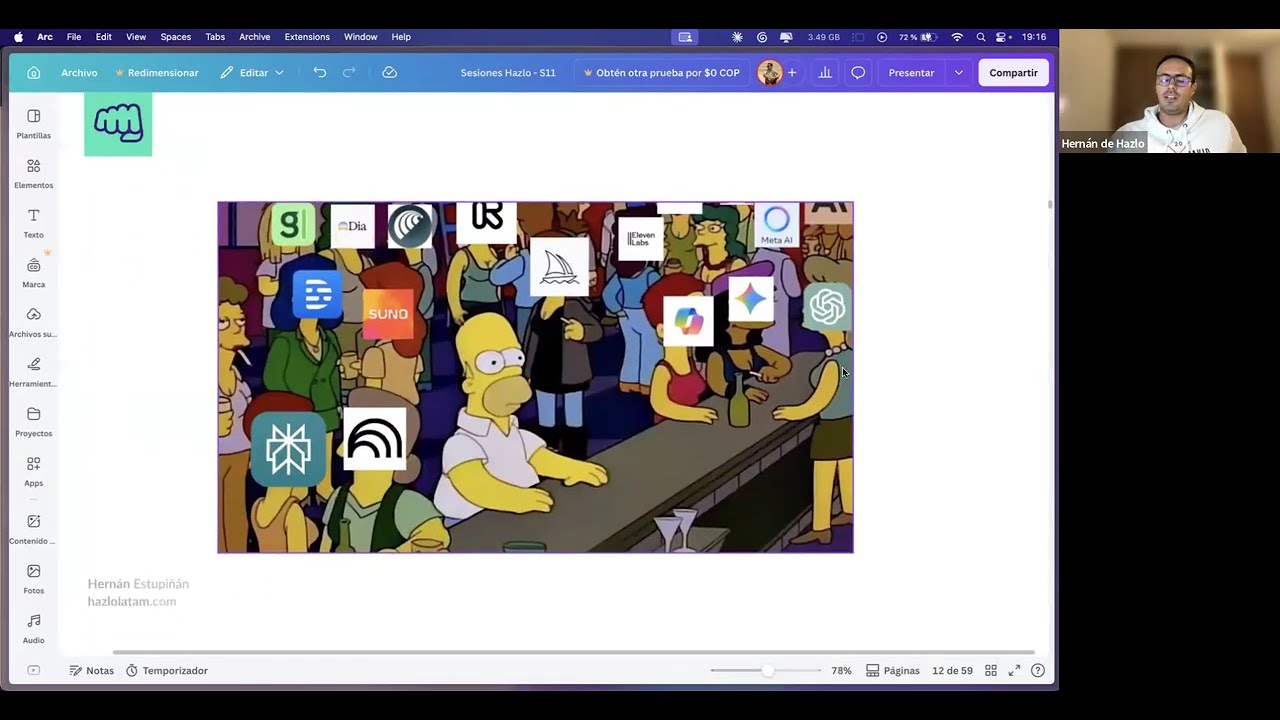Select the Texto tool in sidebar
This screenshot has height=720, width=1280.
33,224
